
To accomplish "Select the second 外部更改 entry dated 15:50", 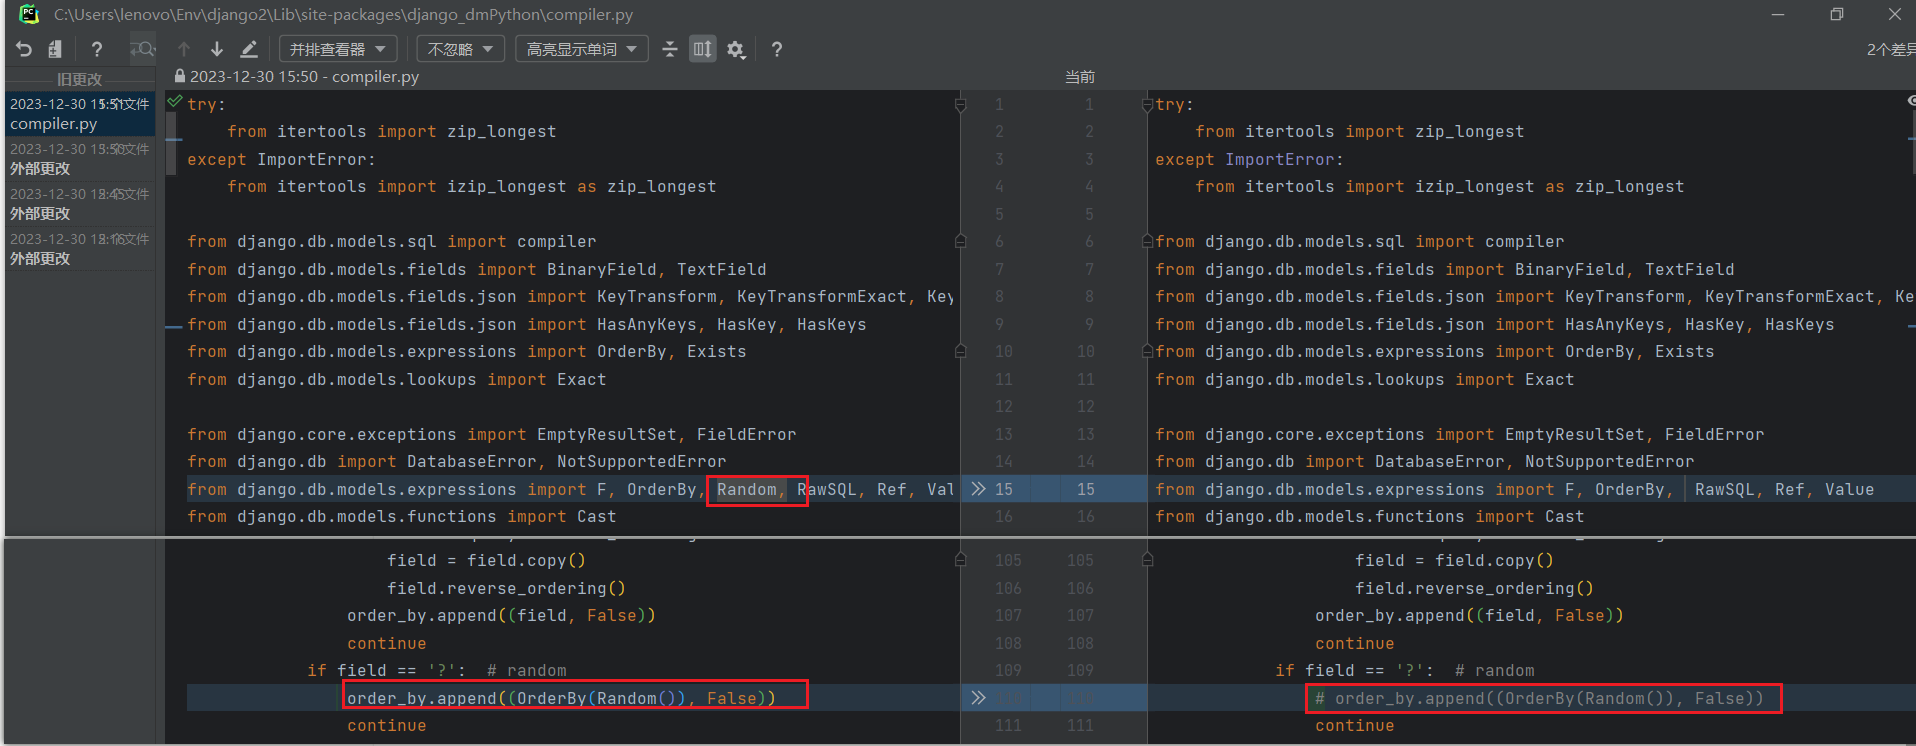I will [x=80, y=158].
